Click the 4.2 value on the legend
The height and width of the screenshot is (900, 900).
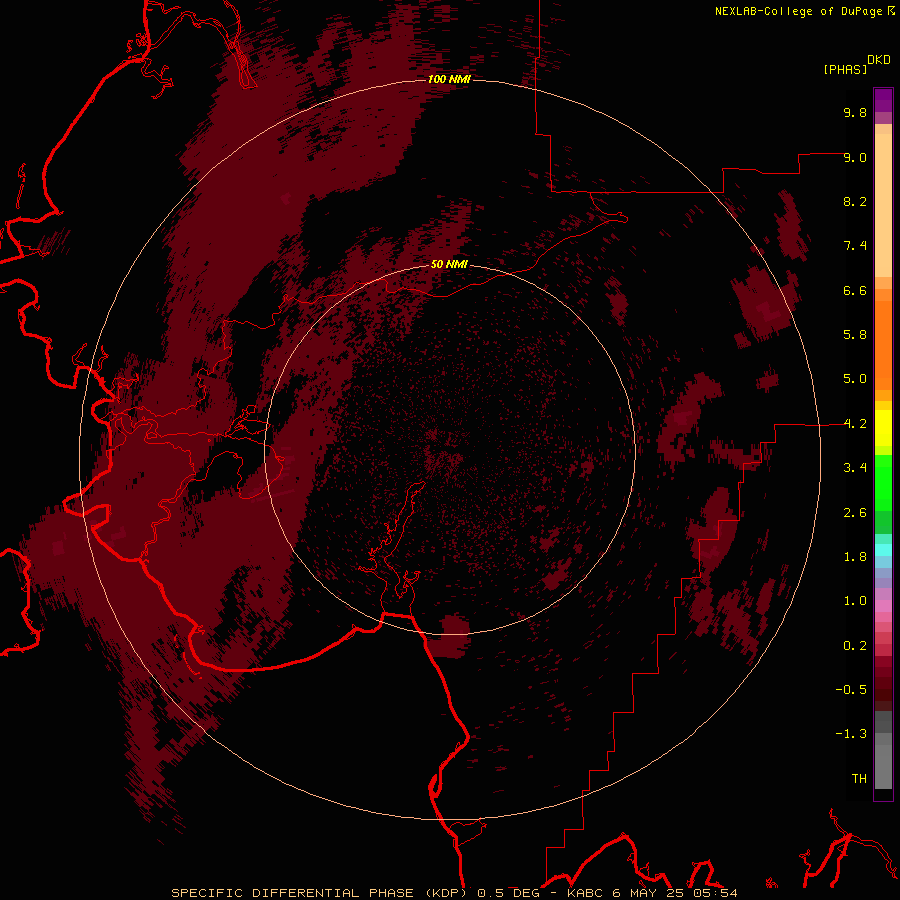point(855,424)
